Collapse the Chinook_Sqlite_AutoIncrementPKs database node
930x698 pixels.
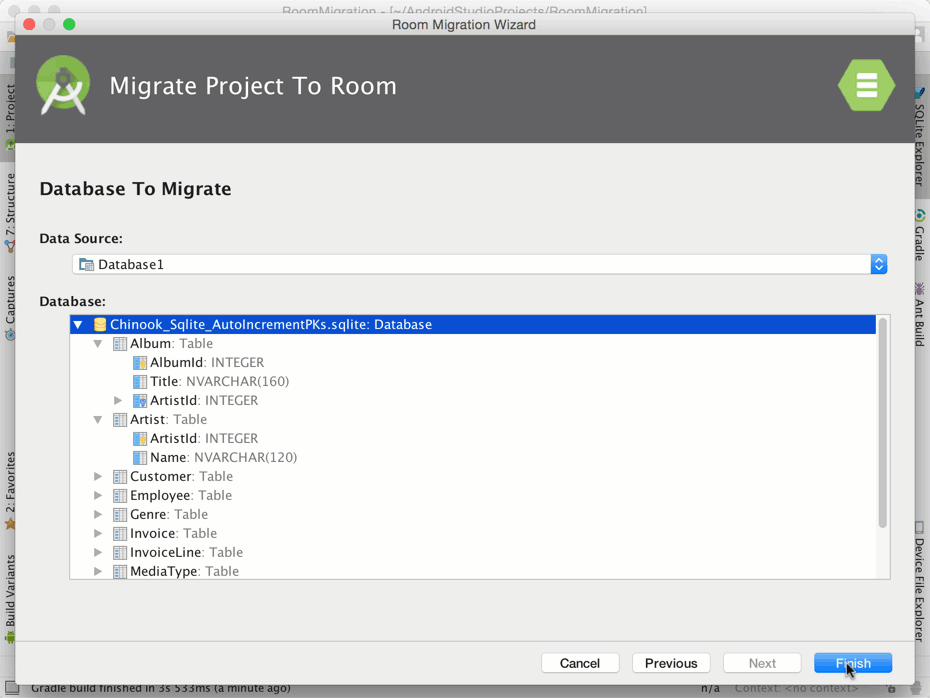tap(78, 324)
